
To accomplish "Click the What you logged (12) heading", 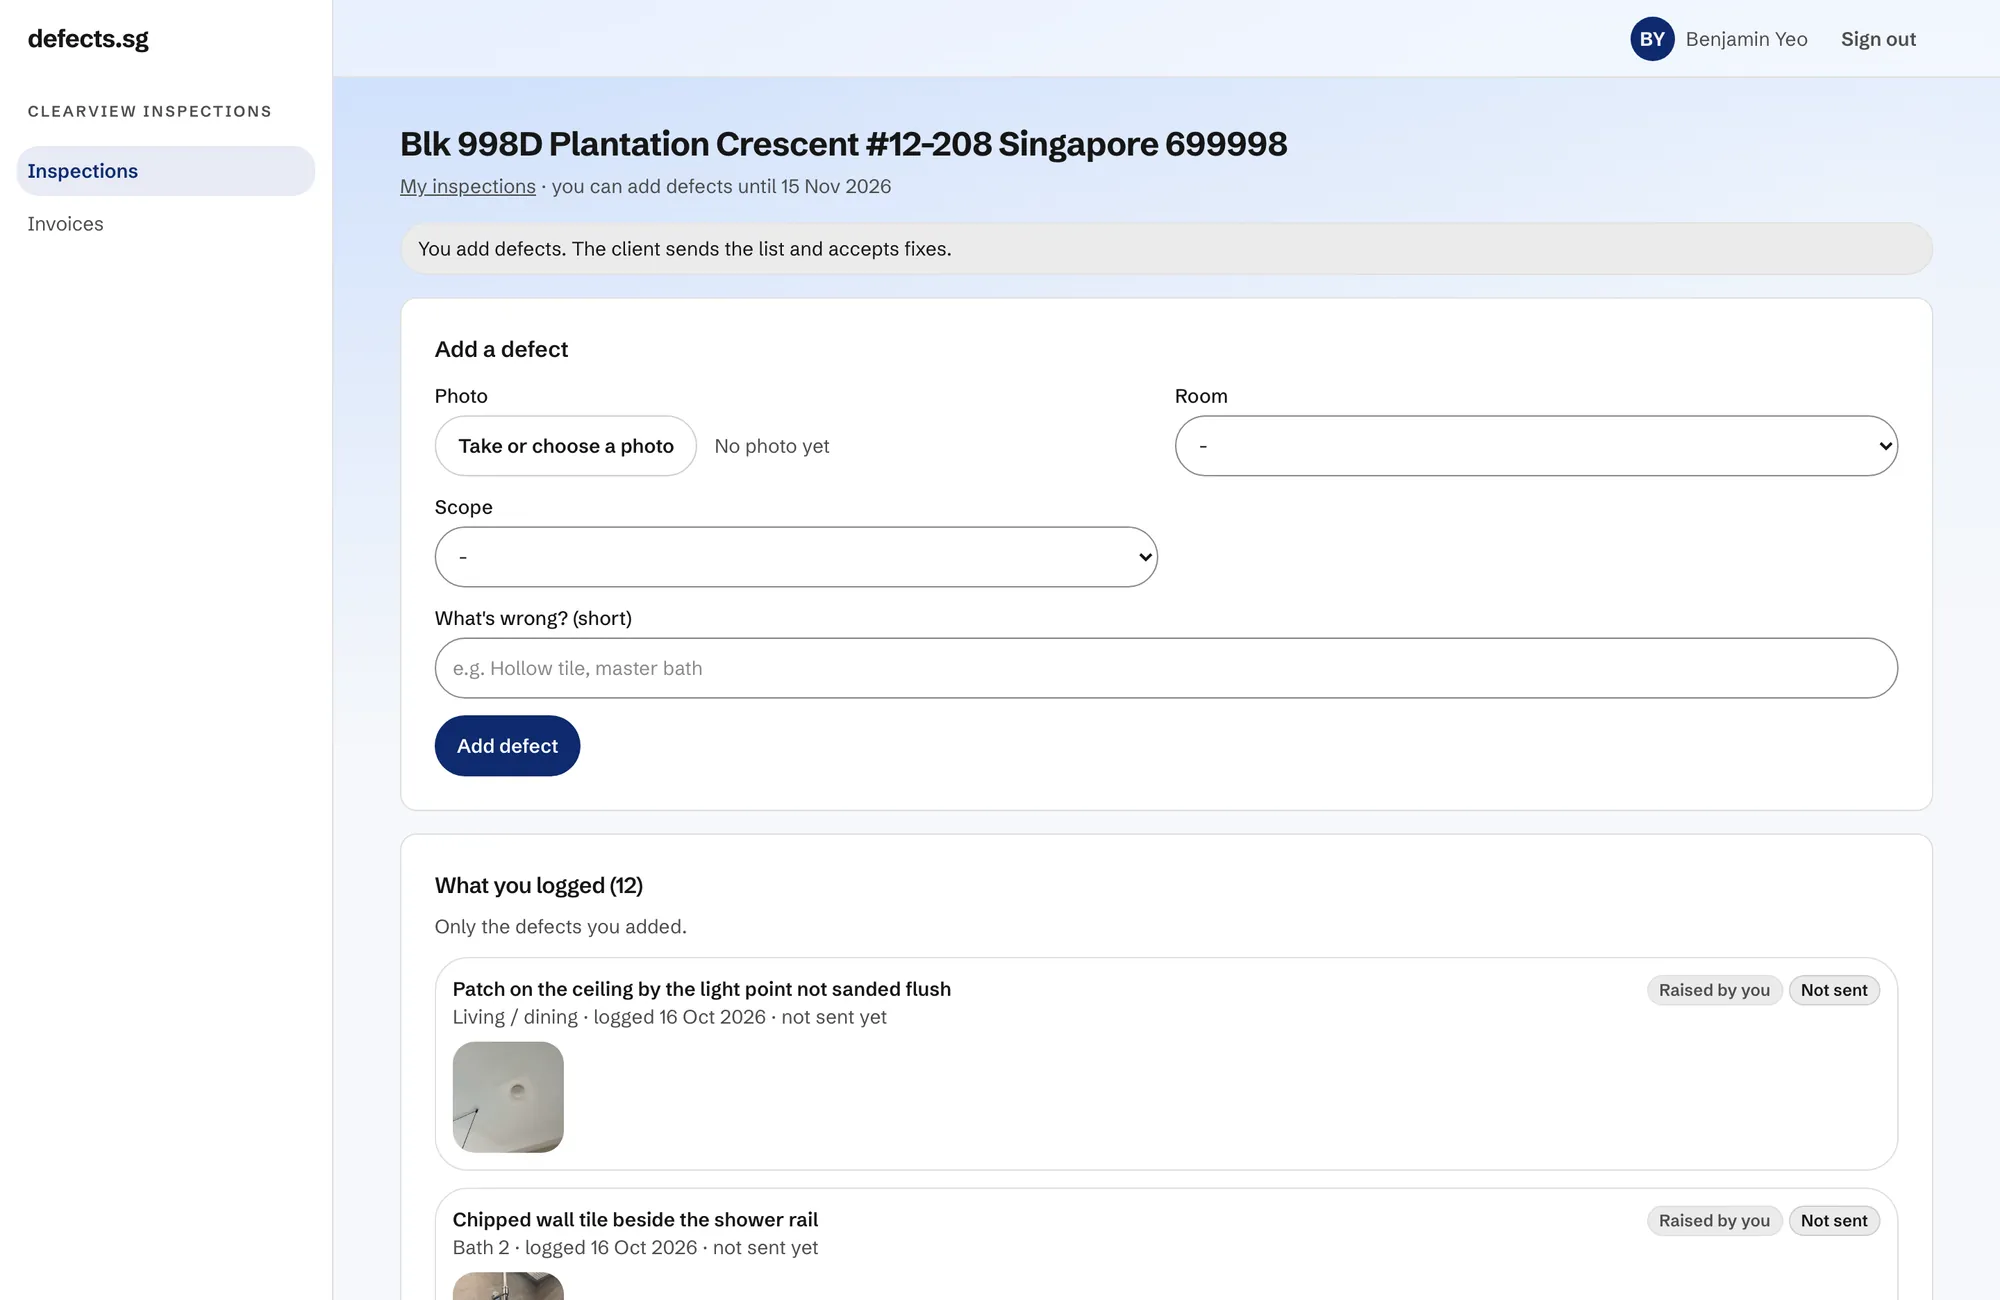I will (x=539, y=886).
